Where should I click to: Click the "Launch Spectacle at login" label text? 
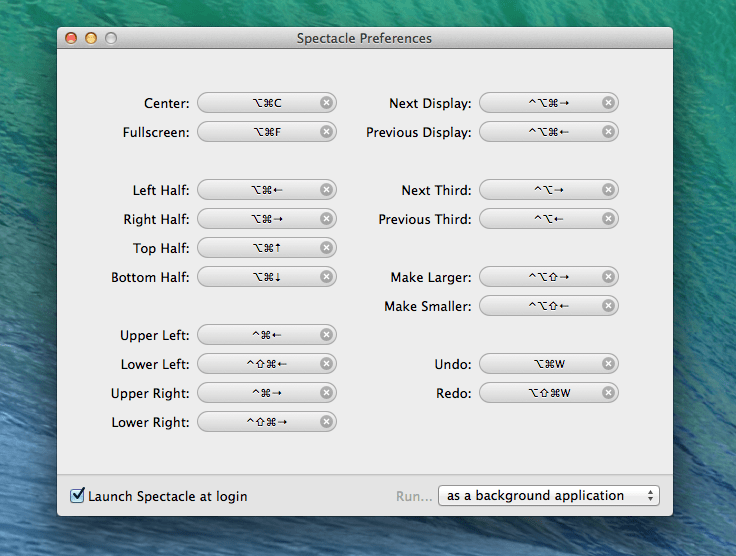168,496
